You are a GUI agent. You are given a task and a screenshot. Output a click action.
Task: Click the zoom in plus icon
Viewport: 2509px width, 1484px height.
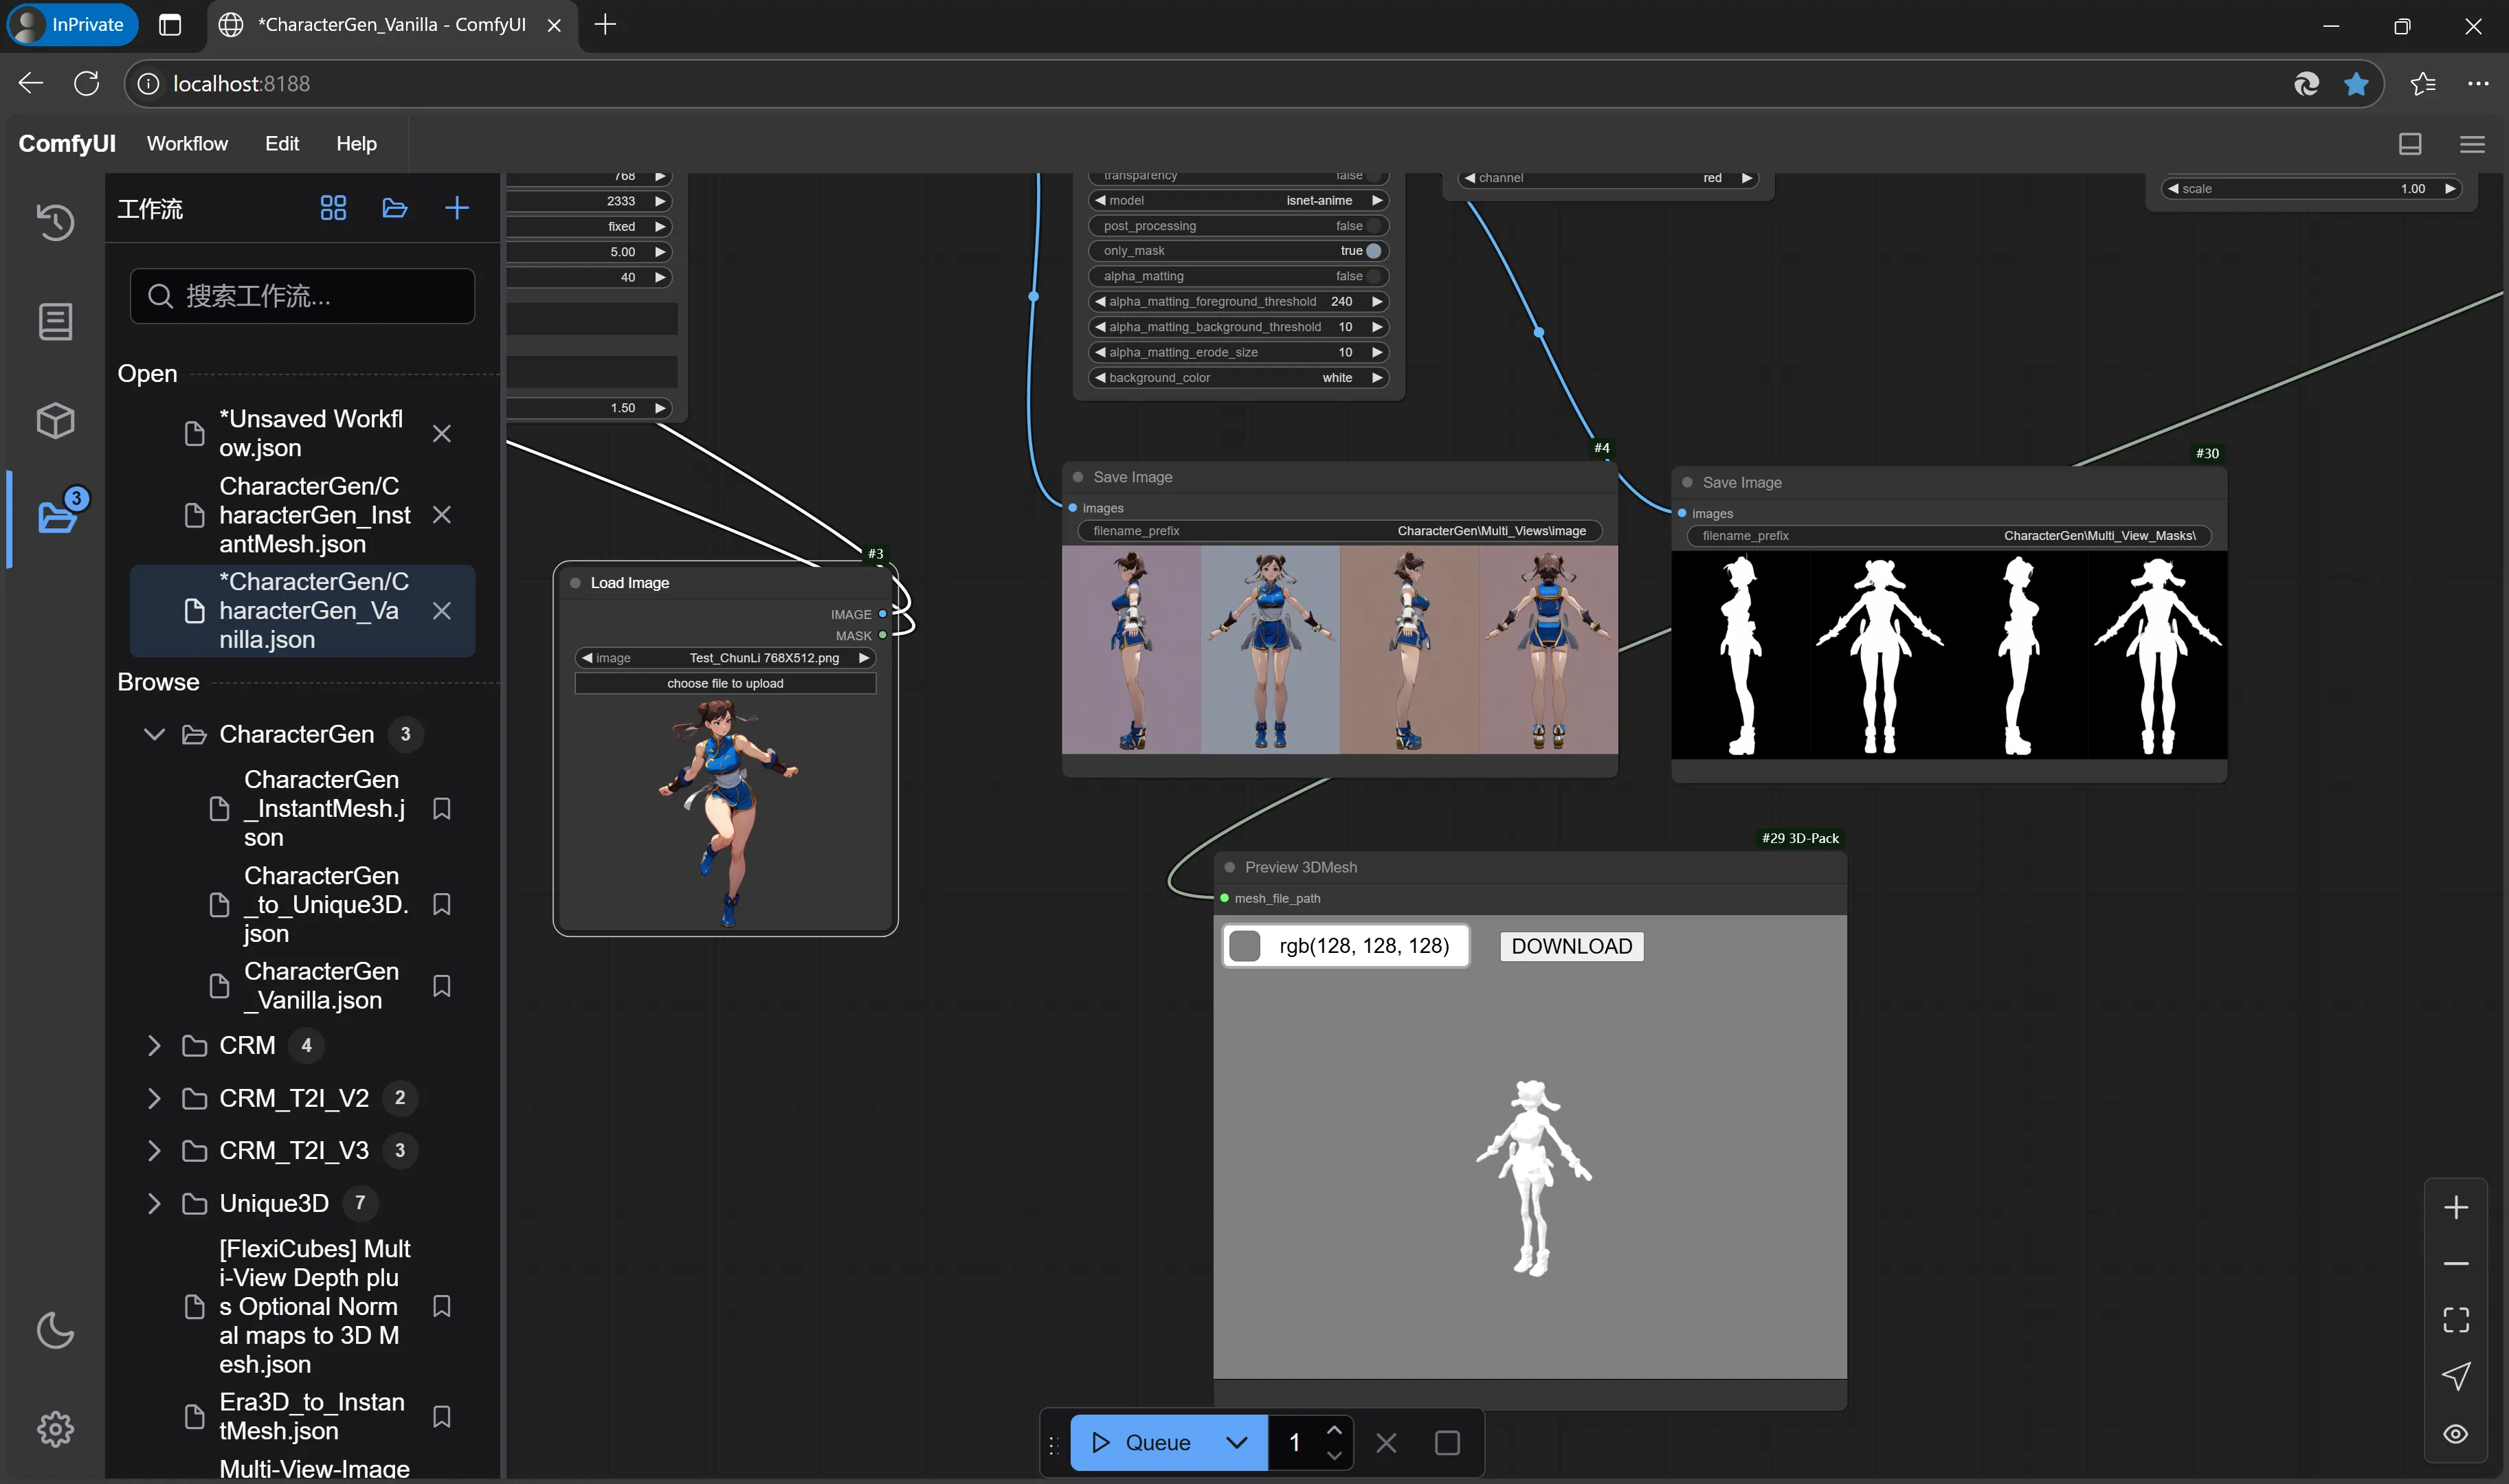(x=2455, y=1207)
